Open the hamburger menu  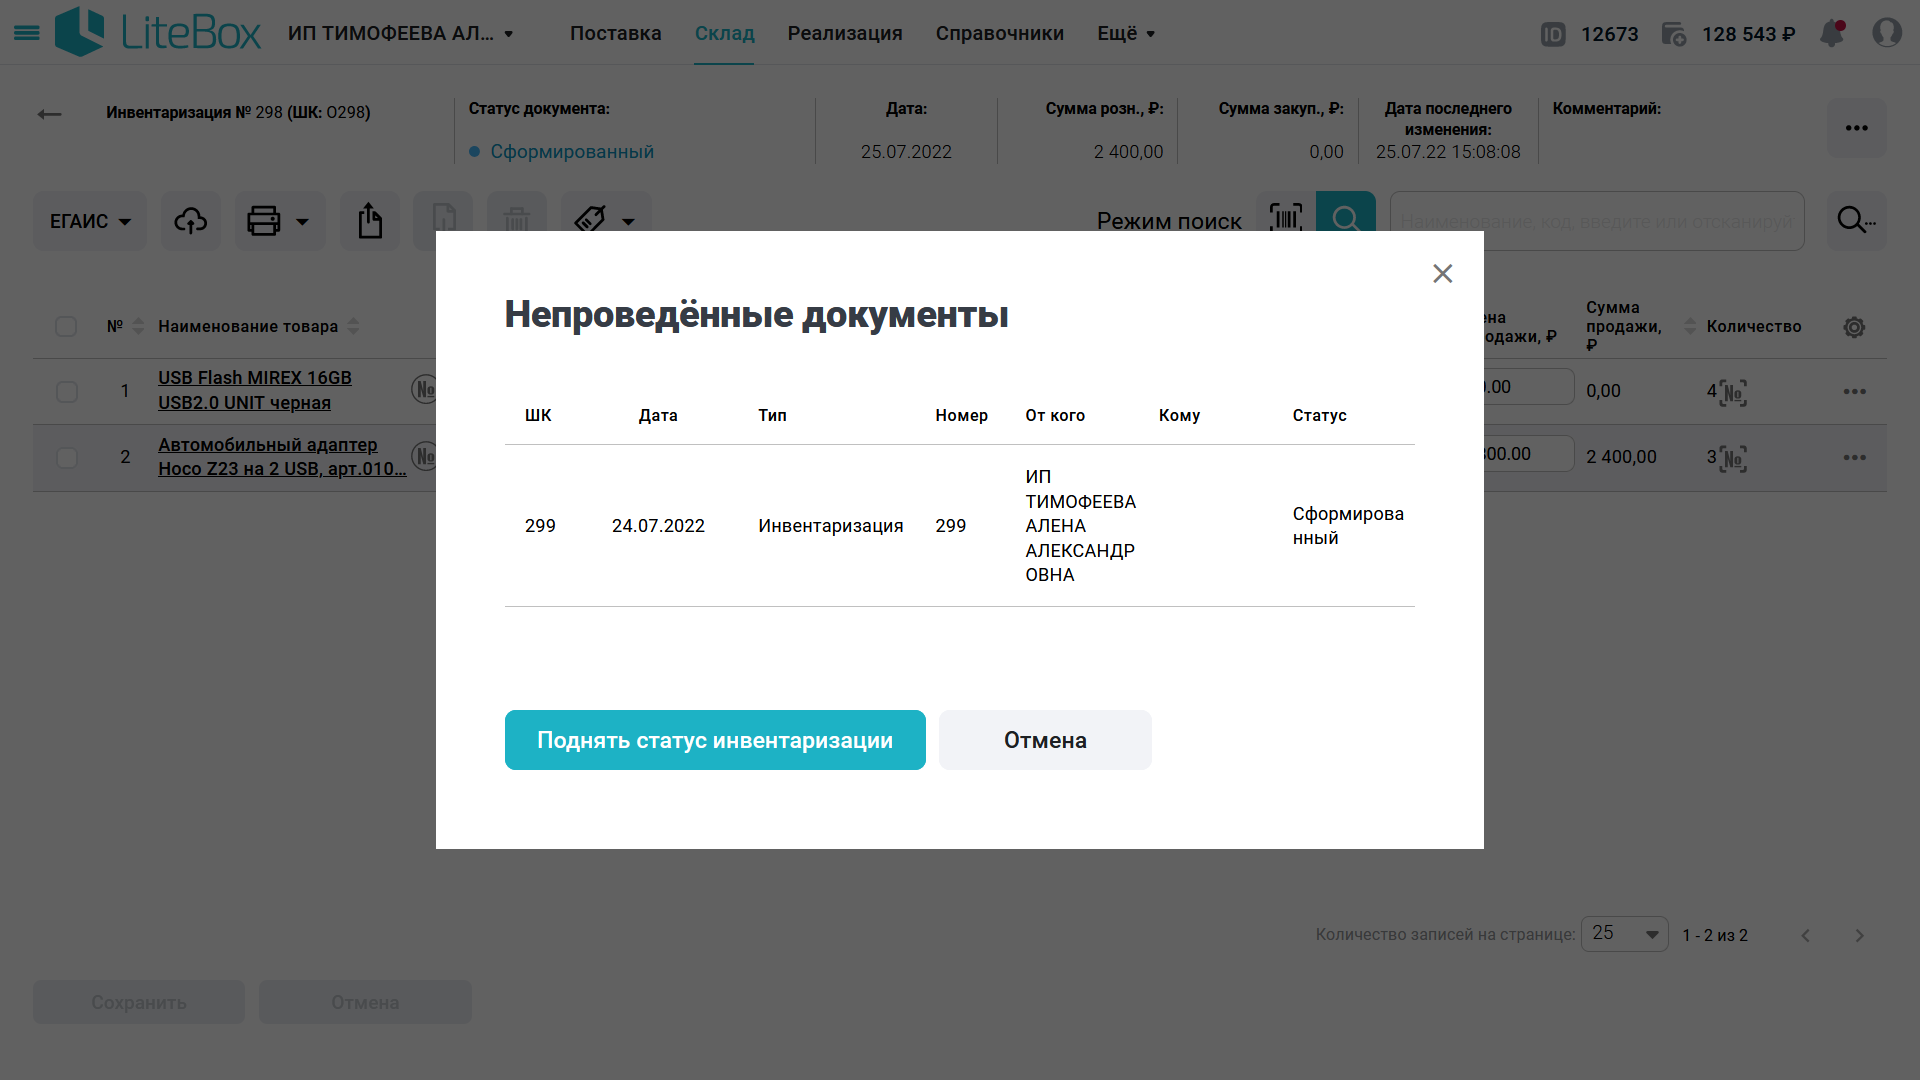click(27, 33)
